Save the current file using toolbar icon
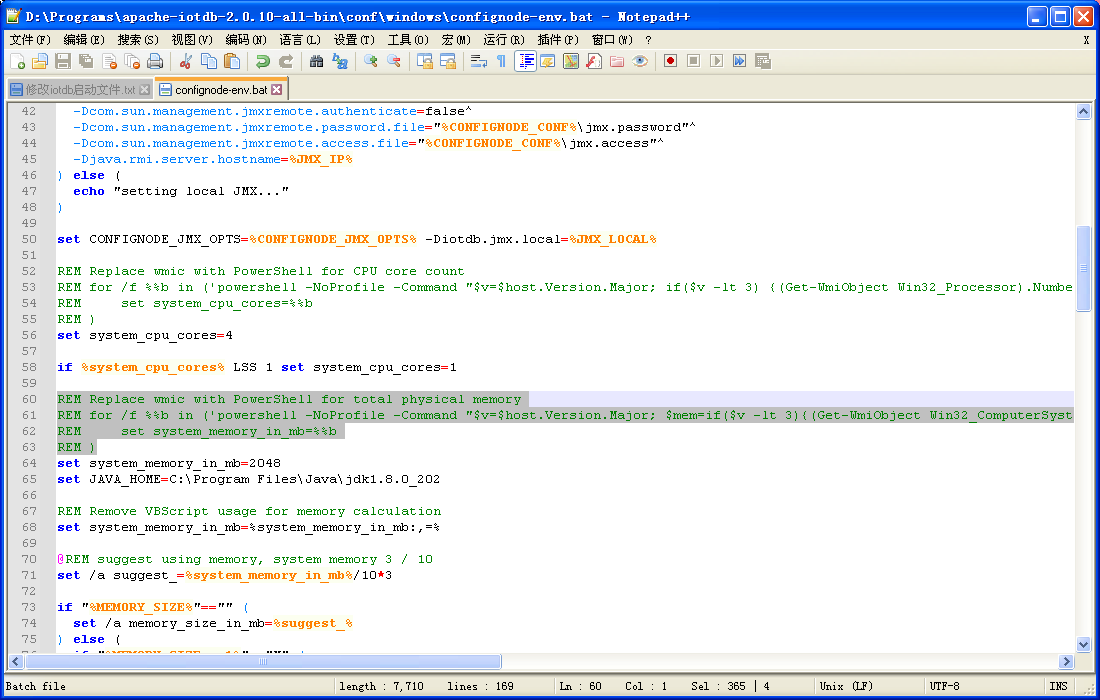Screen dimensions: 1100x700 tap(63, 62)
